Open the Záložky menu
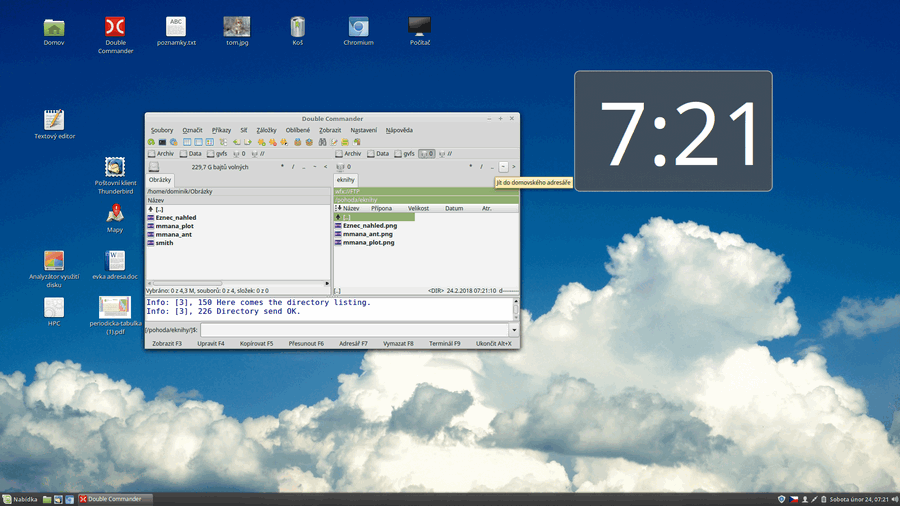Image resolution: width=900 pixels, height=506 pixels. 266,130
